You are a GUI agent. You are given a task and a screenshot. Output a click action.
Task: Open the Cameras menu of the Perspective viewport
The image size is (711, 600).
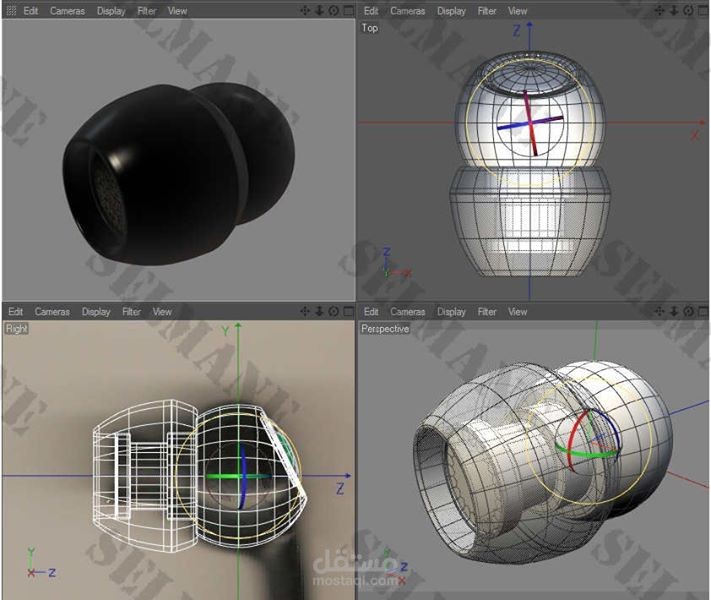pos(408,312)
